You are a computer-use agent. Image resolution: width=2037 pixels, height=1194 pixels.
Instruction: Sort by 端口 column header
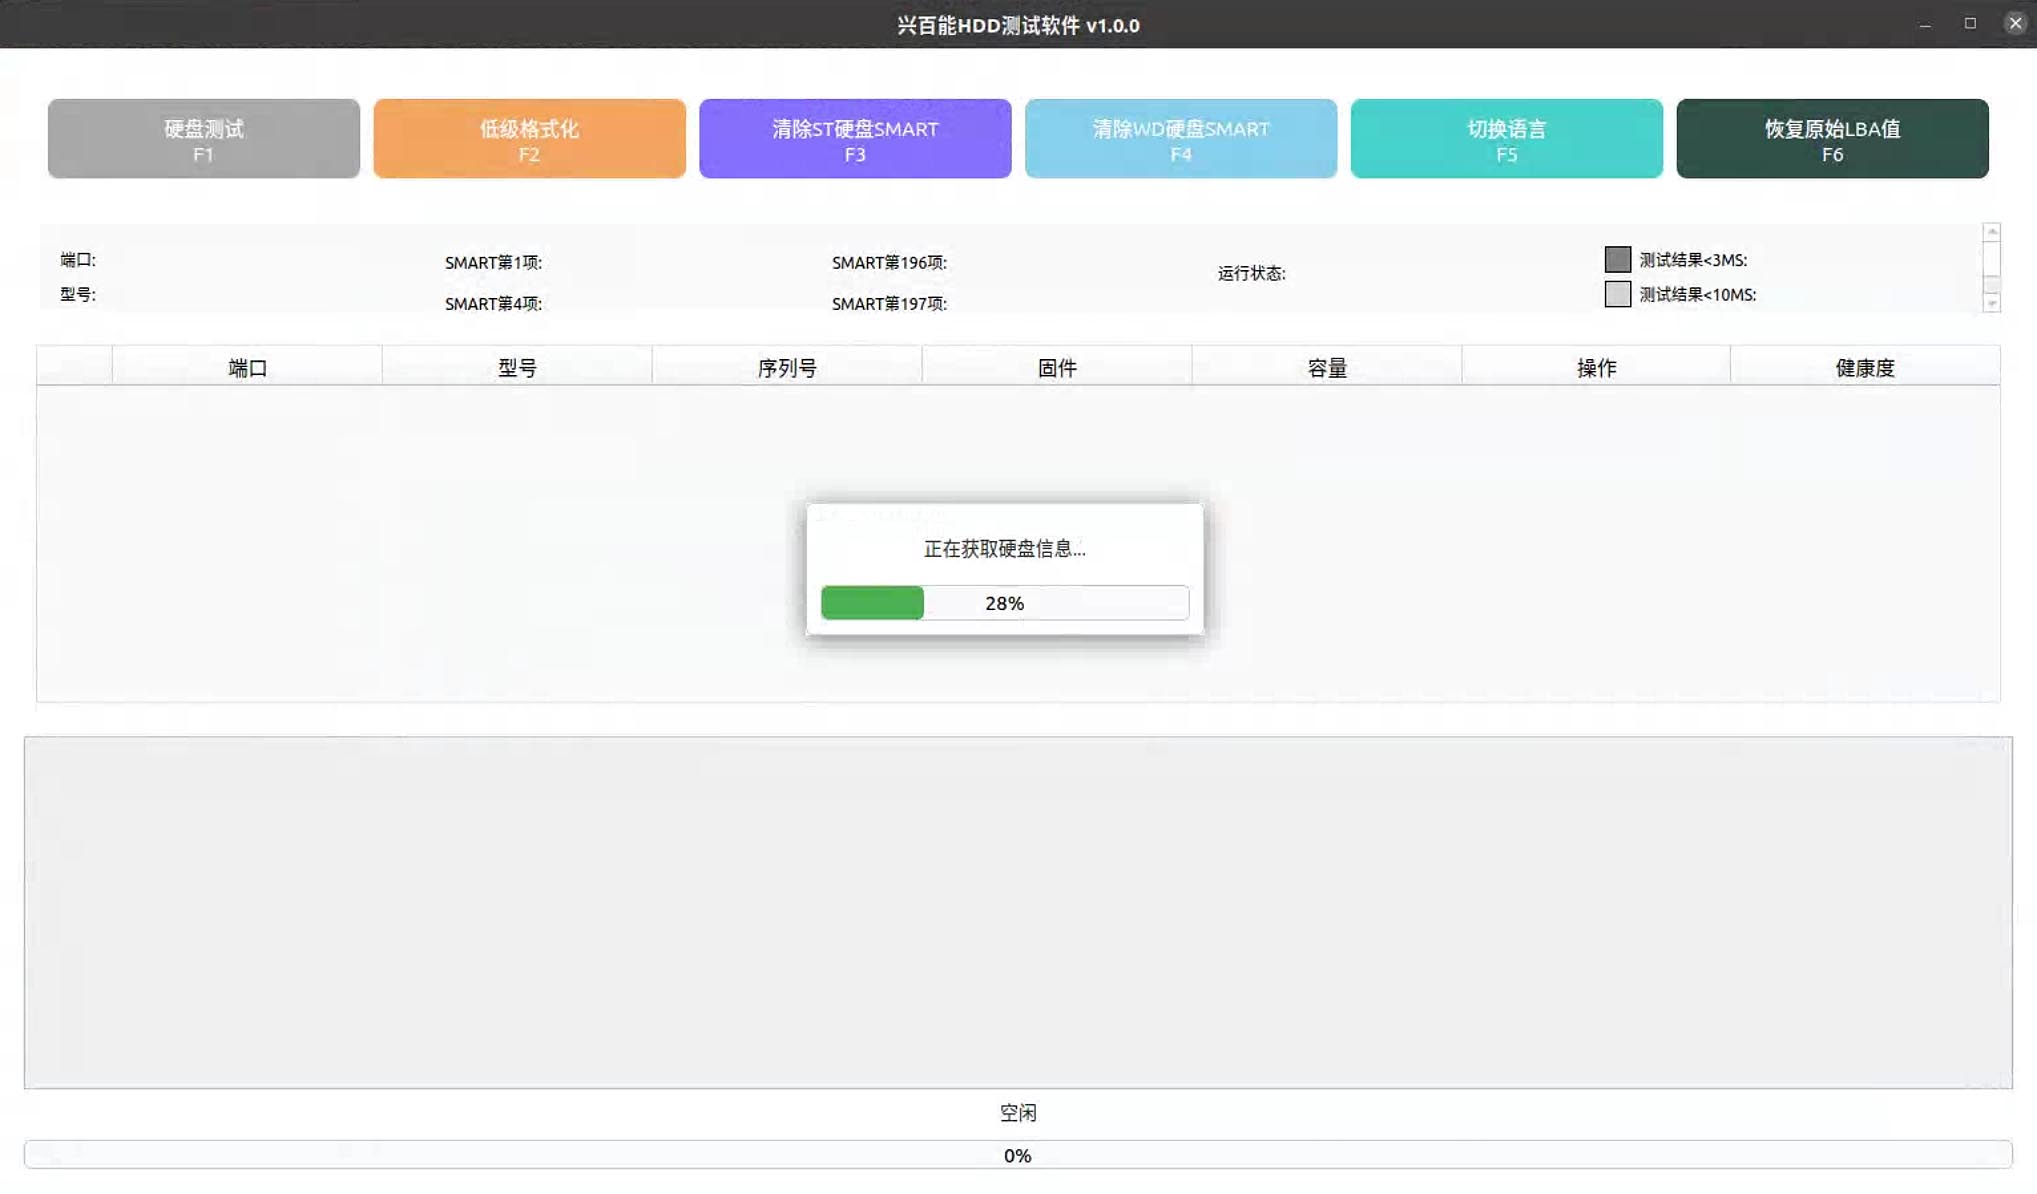pos(247,368)
